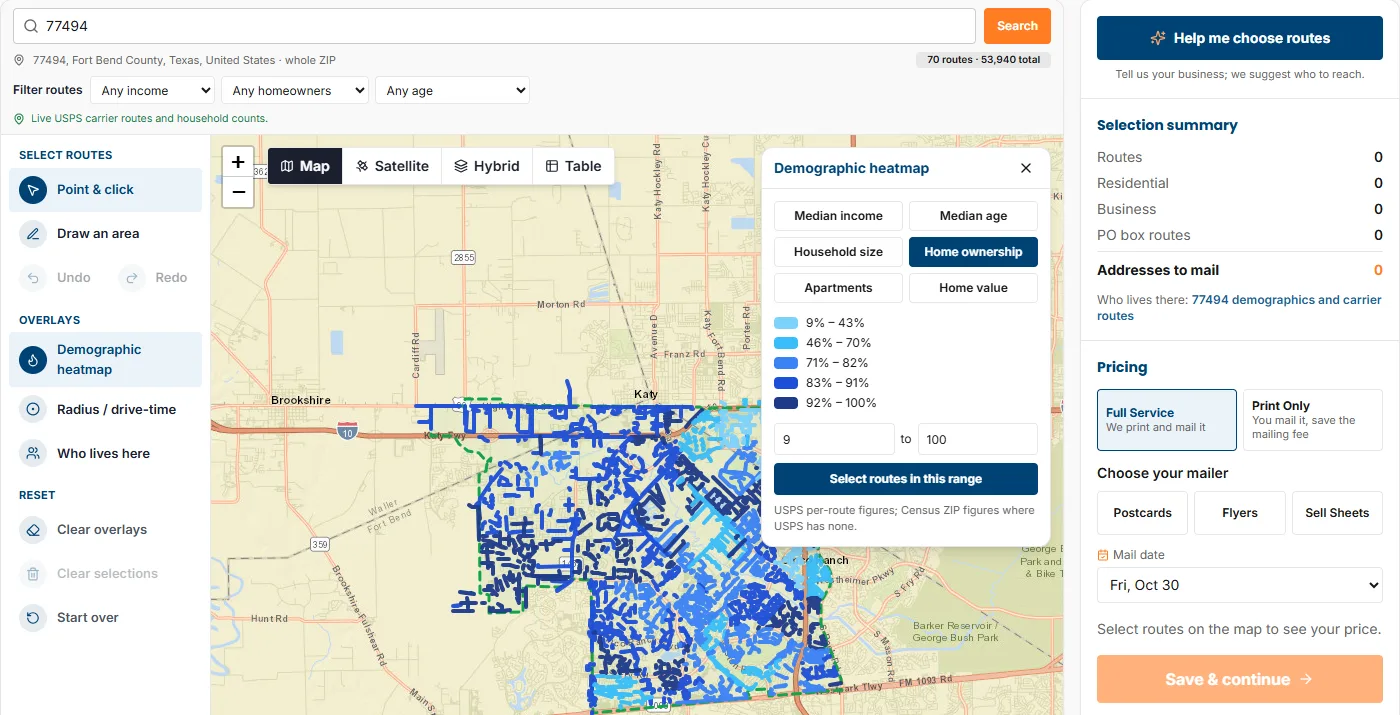Viewport: 1400px width, 715px height.
Task: Click the Start over reset icon
Action: tap(33, 618)
